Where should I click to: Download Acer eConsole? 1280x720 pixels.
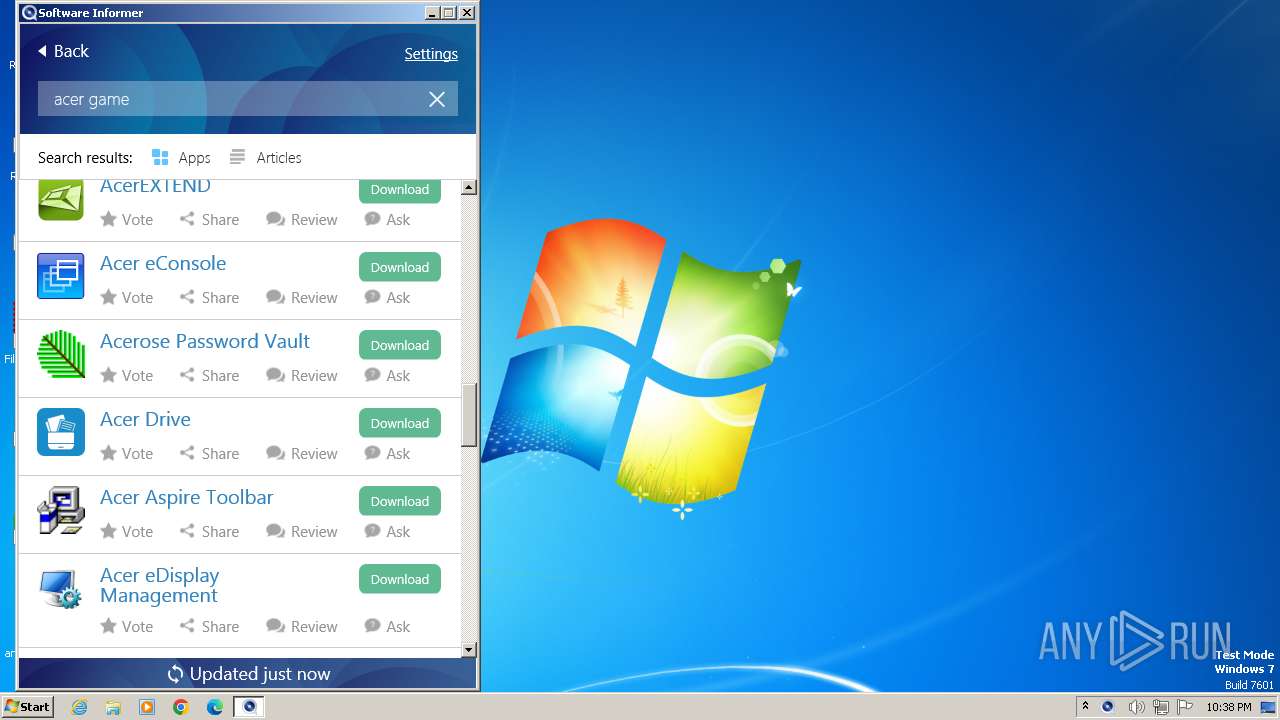click(x=400, y=267)
